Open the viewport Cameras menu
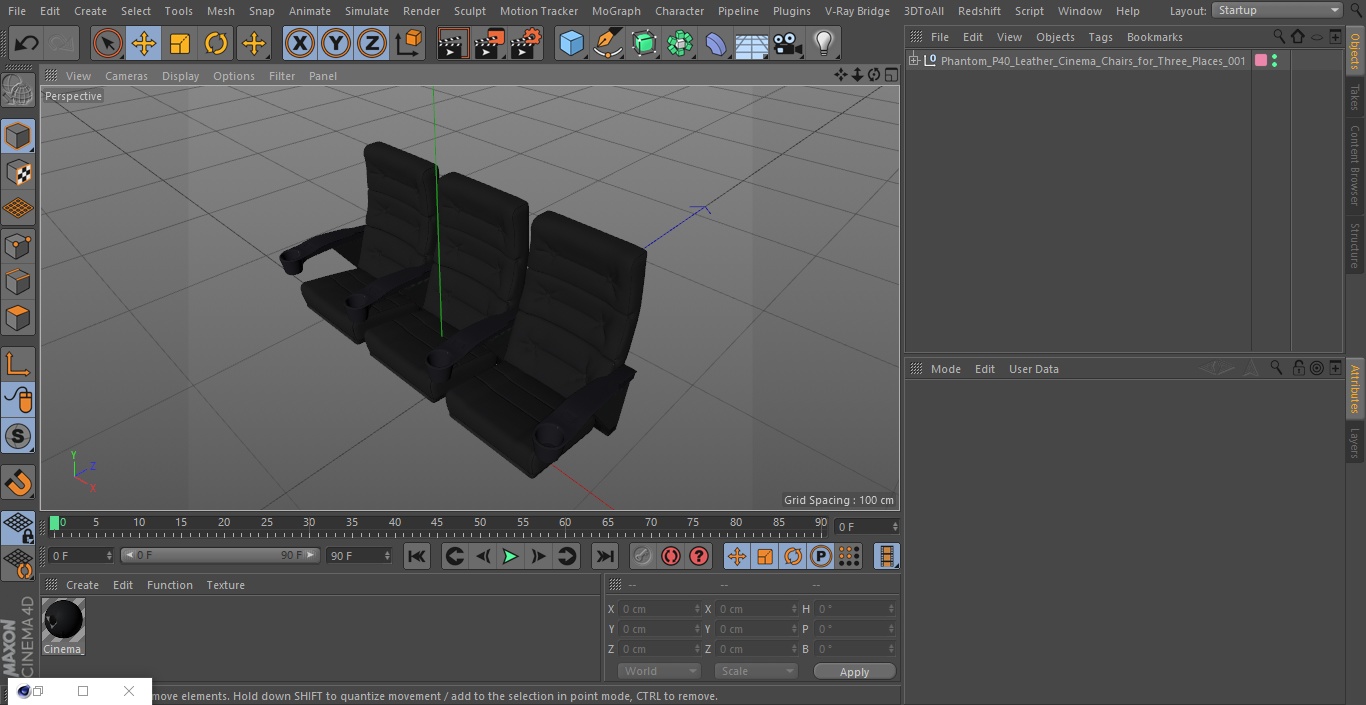The image size is (1366, 705). [126, 76]
